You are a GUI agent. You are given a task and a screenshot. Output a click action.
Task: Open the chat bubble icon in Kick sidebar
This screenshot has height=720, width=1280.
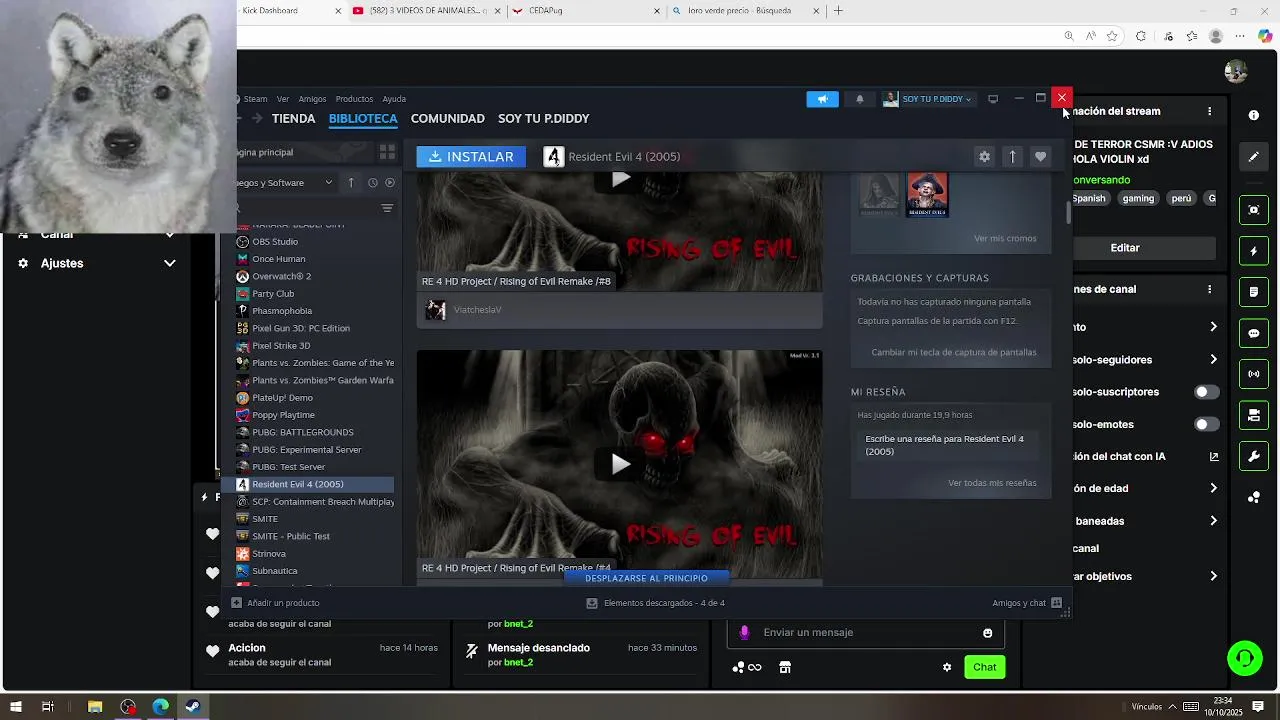click(1254, 333)
